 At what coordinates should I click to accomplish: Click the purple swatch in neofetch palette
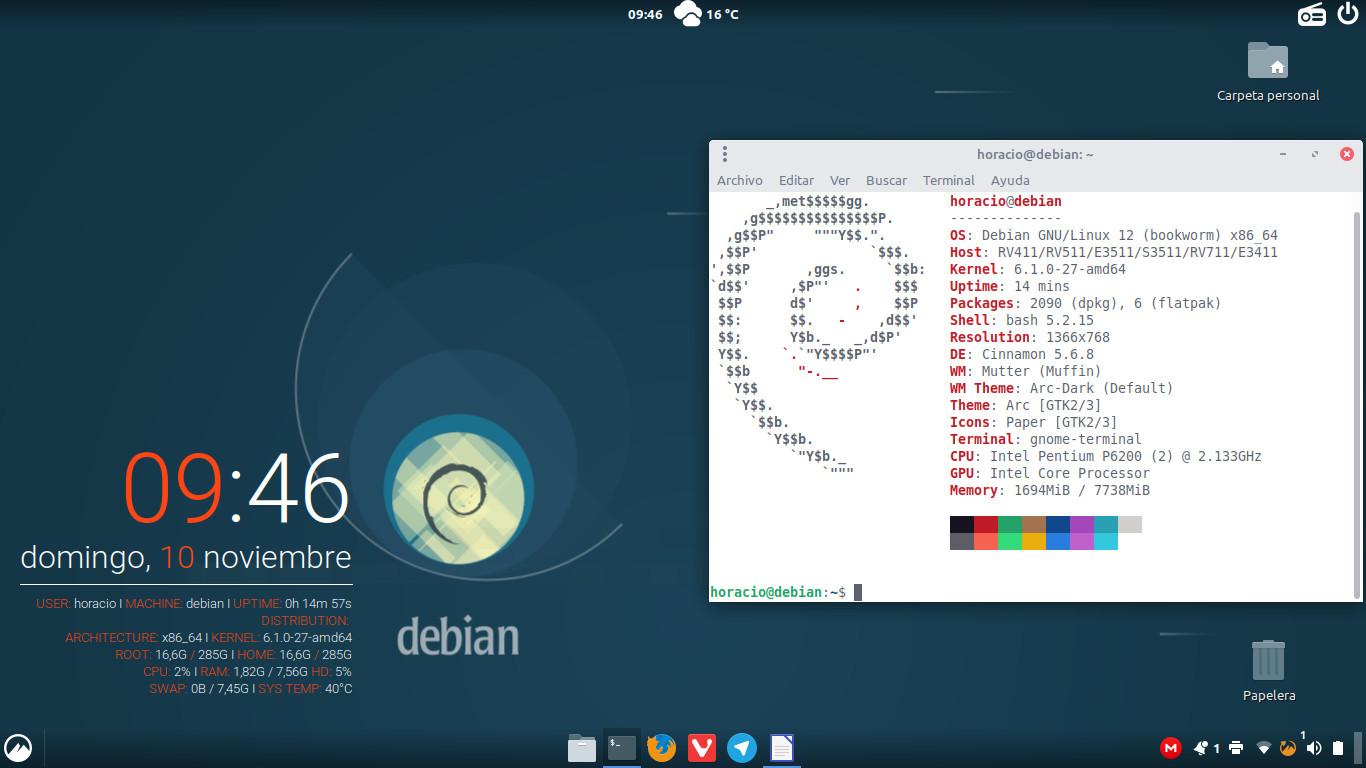(1082, 524)
